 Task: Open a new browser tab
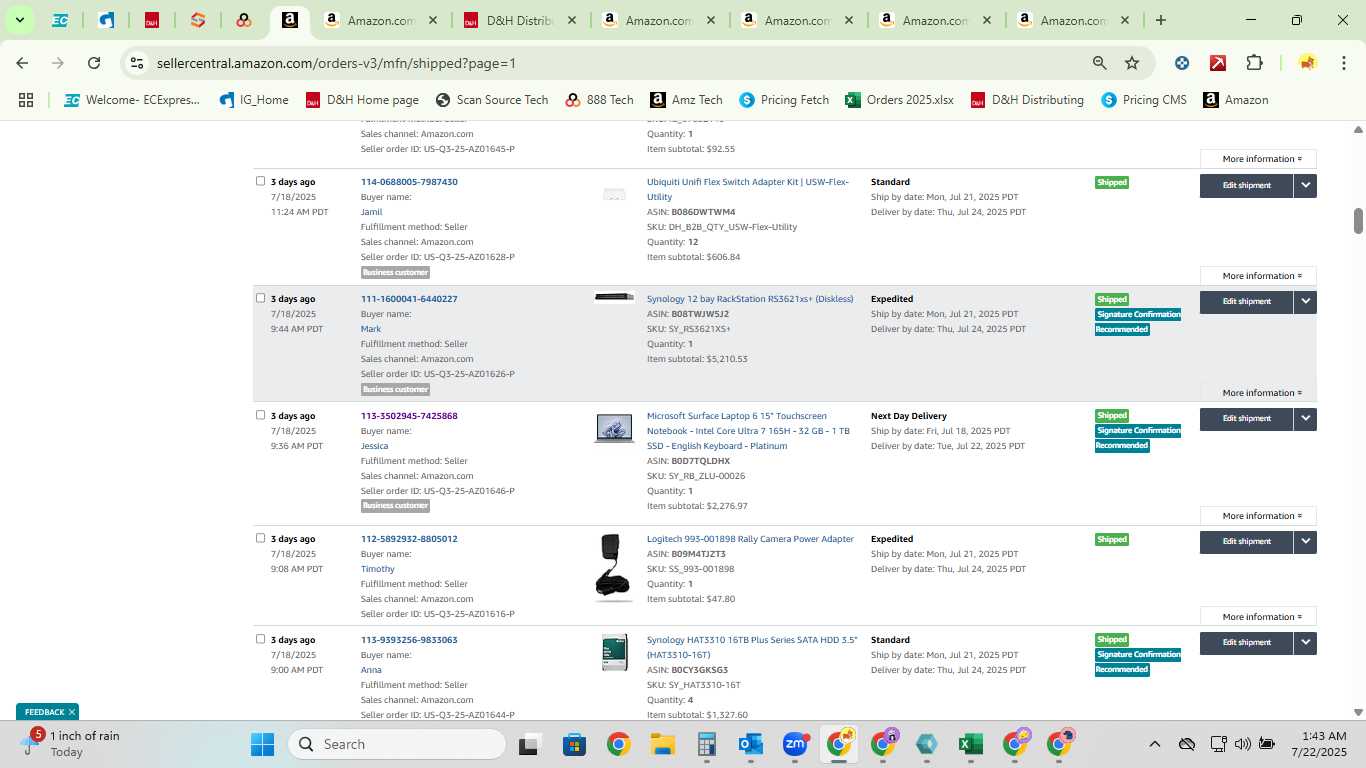click(1160, 20)
